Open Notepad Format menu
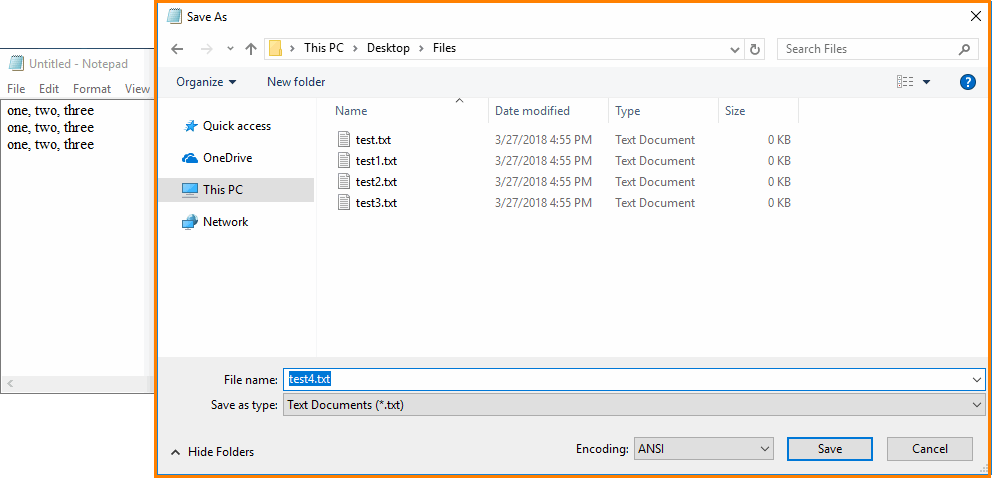 tap(92, 89)
